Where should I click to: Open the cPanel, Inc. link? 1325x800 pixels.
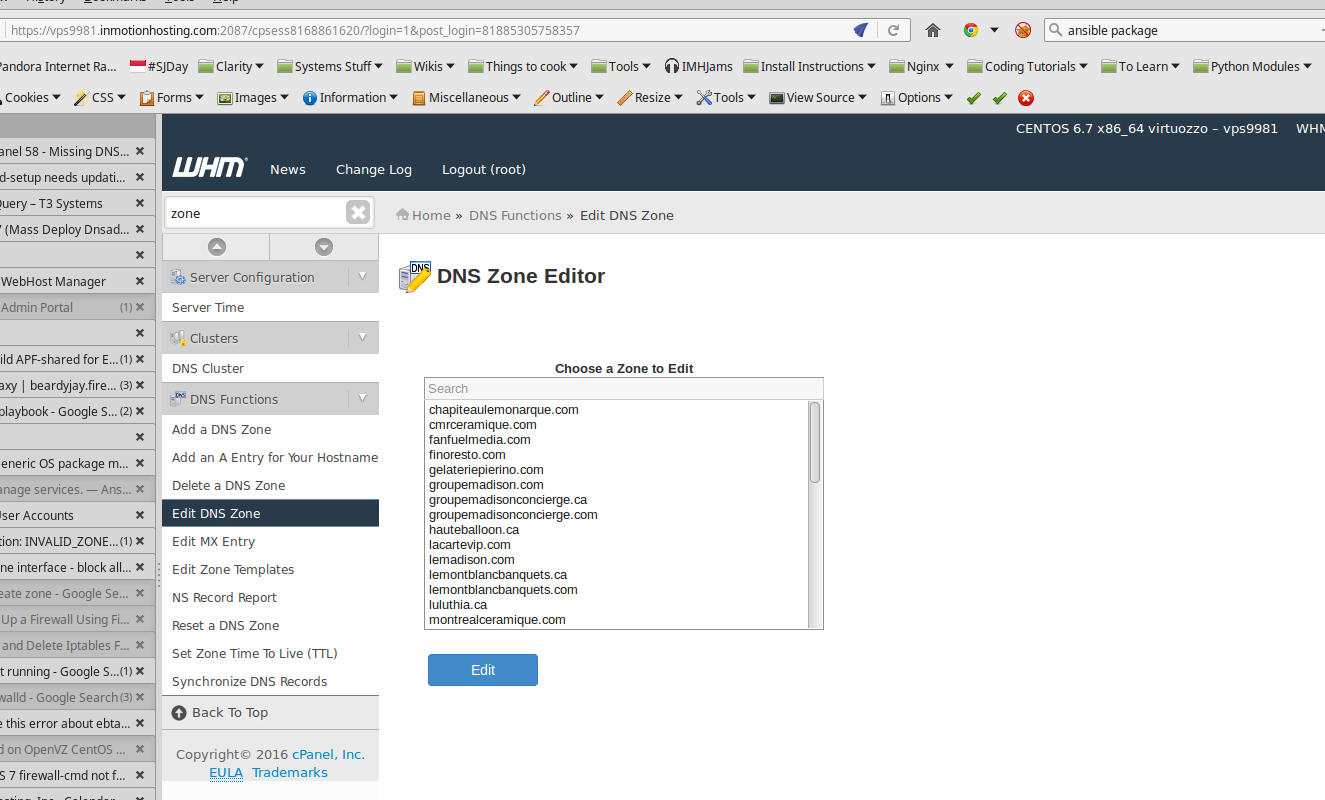click(x=328, y=754)
